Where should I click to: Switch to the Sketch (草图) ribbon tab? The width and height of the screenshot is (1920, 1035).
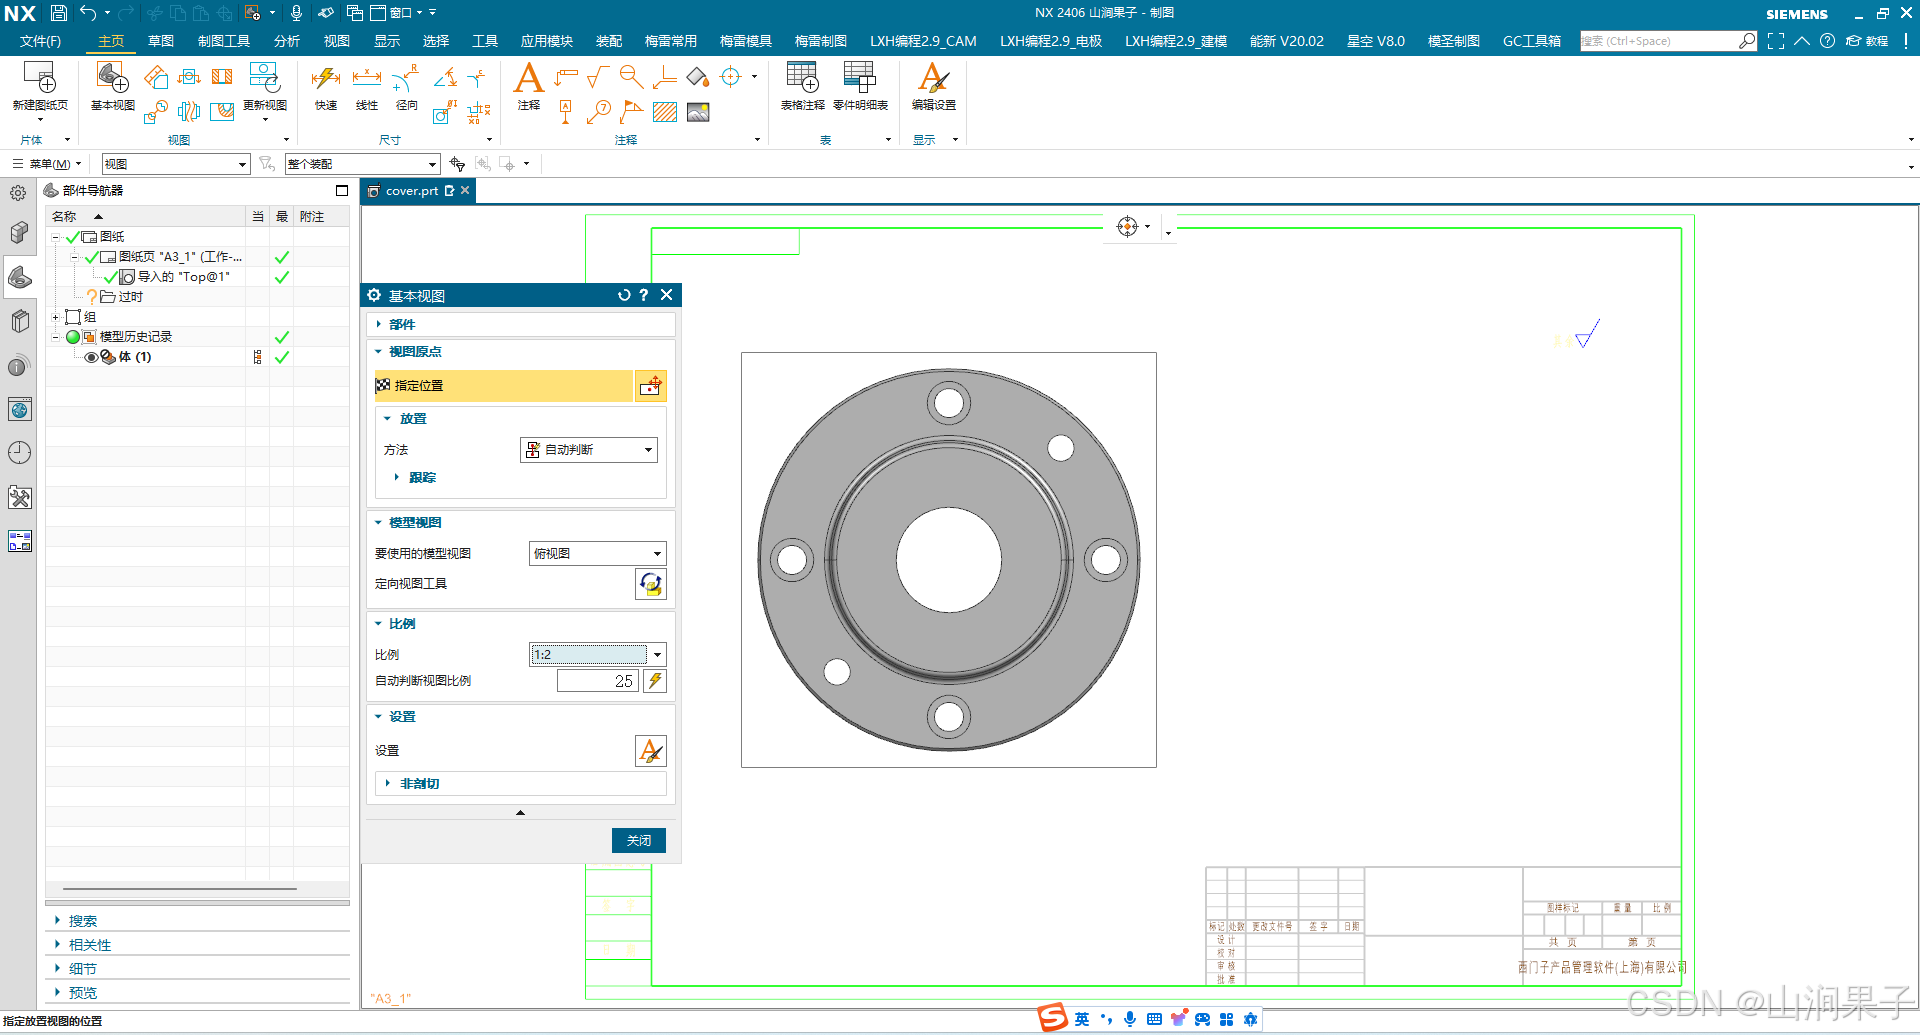click(161, 41)
